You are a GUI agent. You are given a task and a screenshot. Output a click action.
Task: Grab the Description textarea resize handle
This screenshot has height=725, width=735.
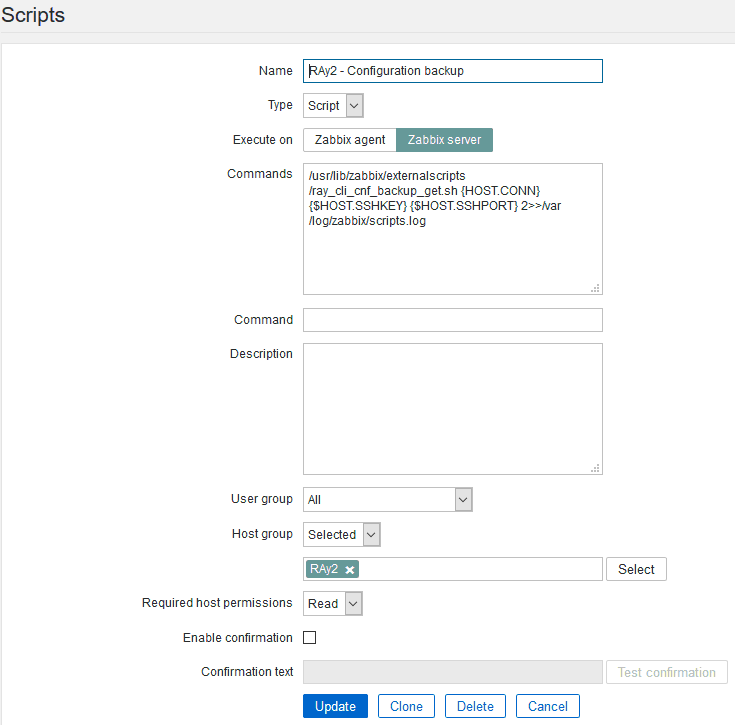click(x=595, y=467)
